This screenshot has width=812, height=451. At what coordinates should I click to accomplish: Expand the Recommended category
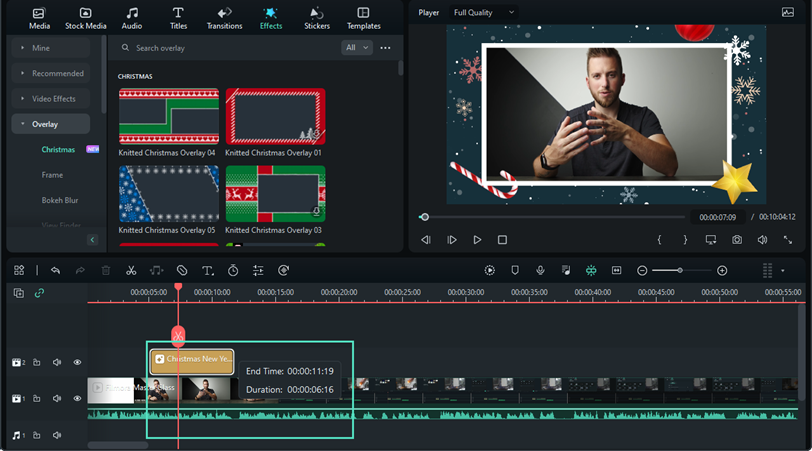(51, 73)
